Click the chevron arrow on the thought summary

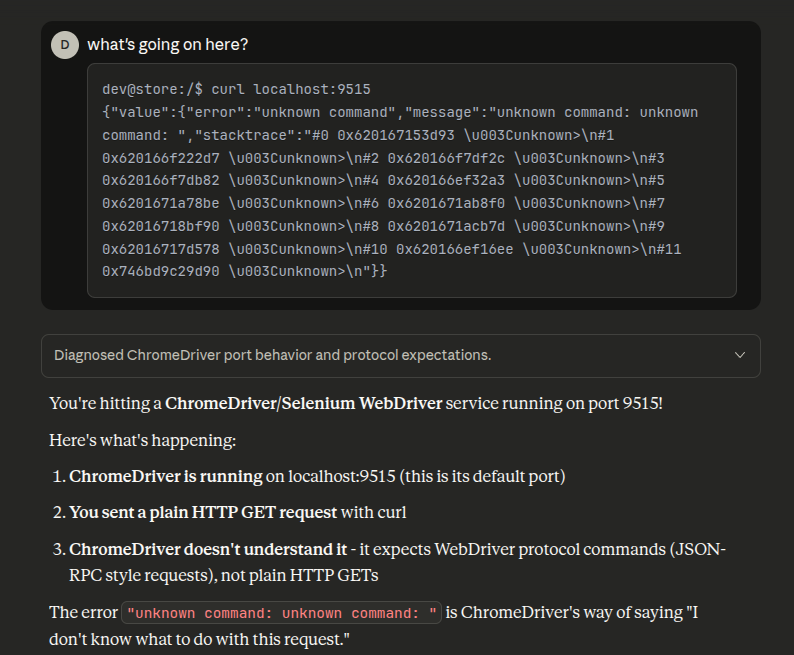point(739,355)
